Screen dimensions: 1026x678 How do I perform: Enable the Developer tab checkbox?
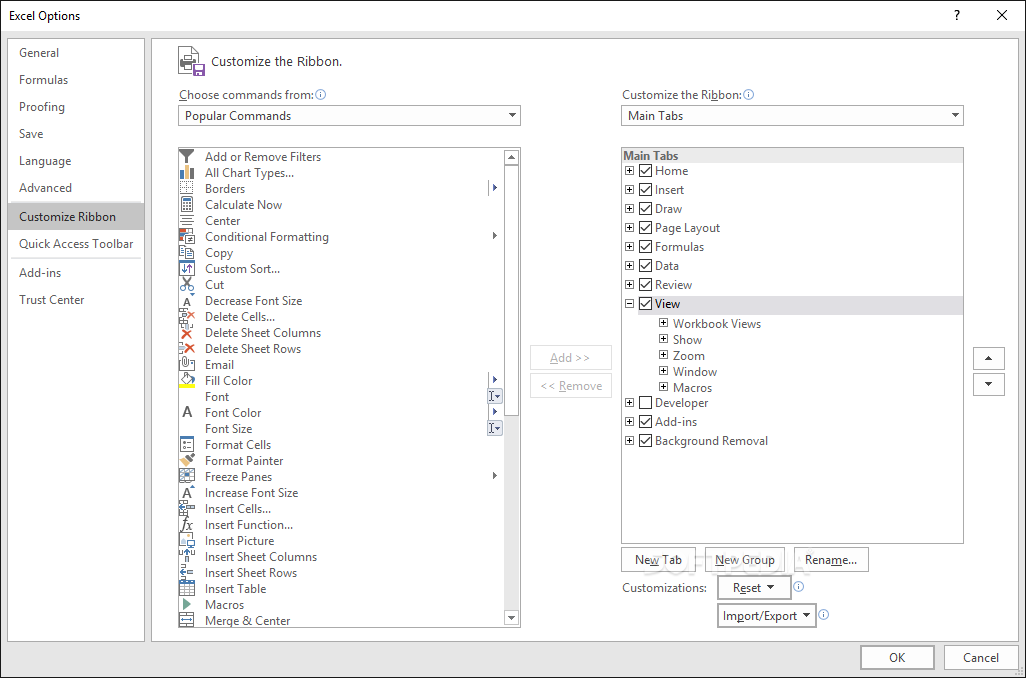click(645, 402)
